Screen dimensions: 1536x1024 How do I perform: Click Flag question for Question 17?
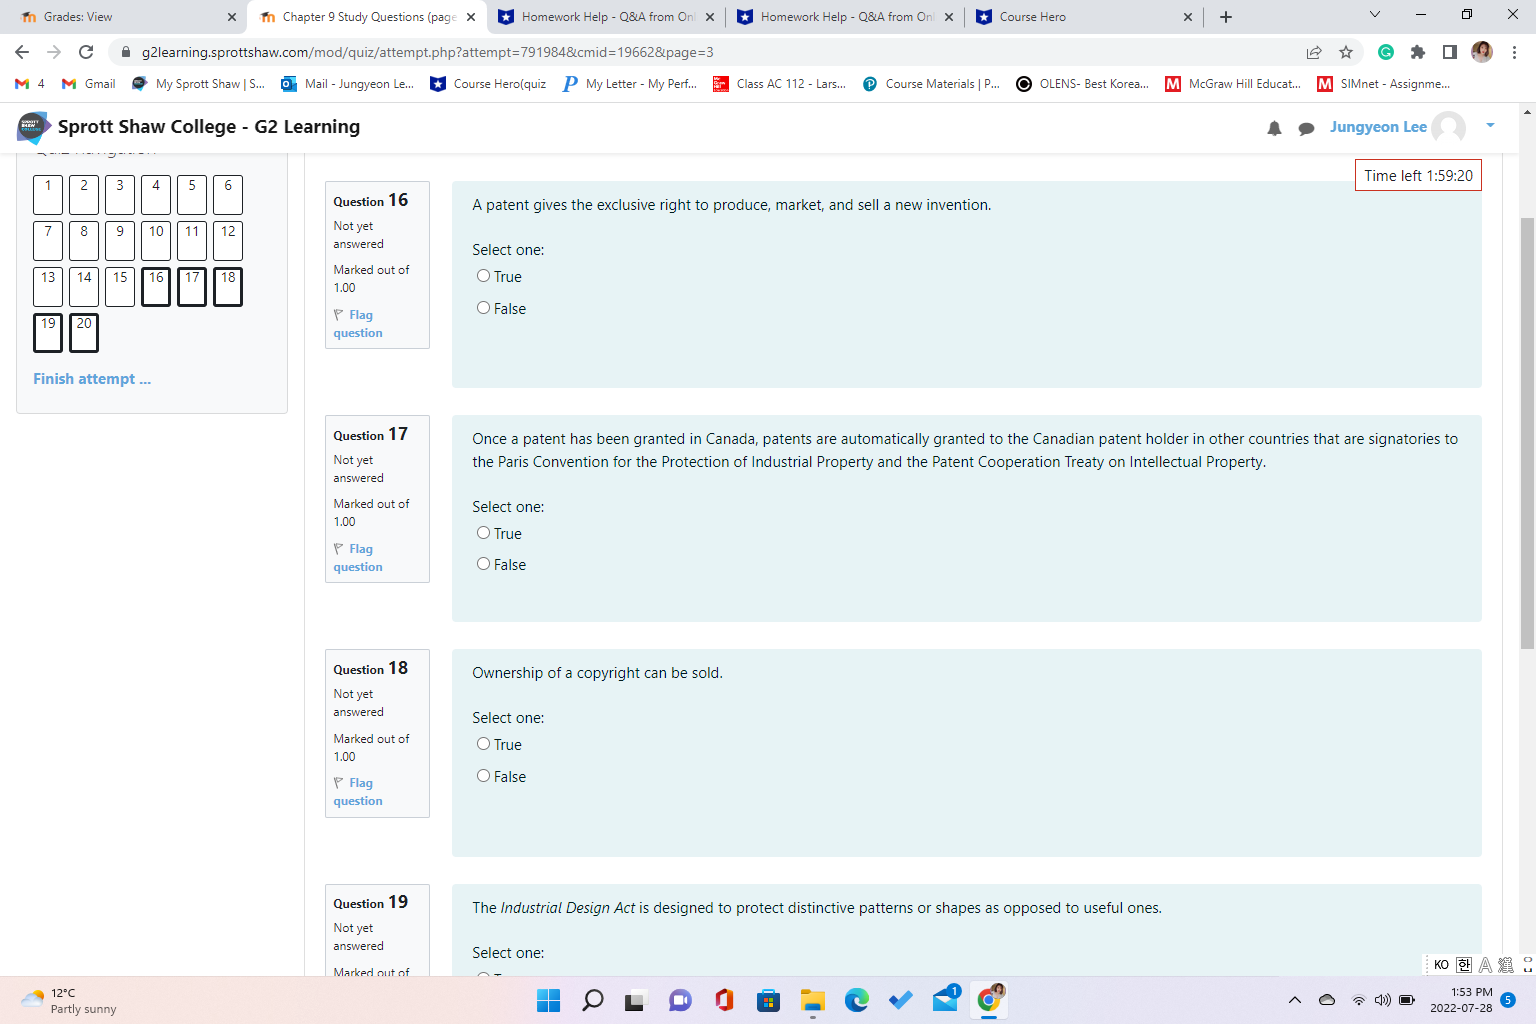(358, 558)
